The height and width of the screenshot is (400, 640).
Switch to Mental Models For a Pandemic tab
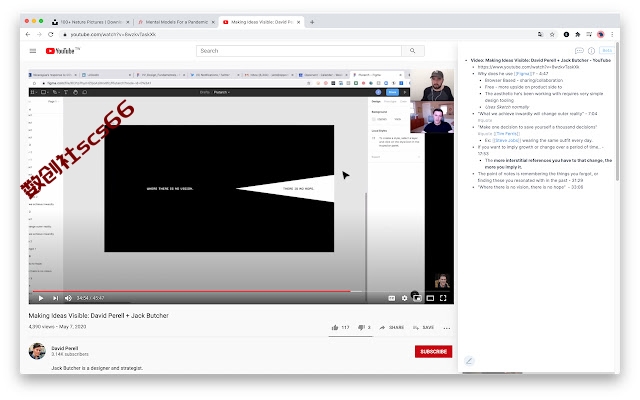(177, 22)
